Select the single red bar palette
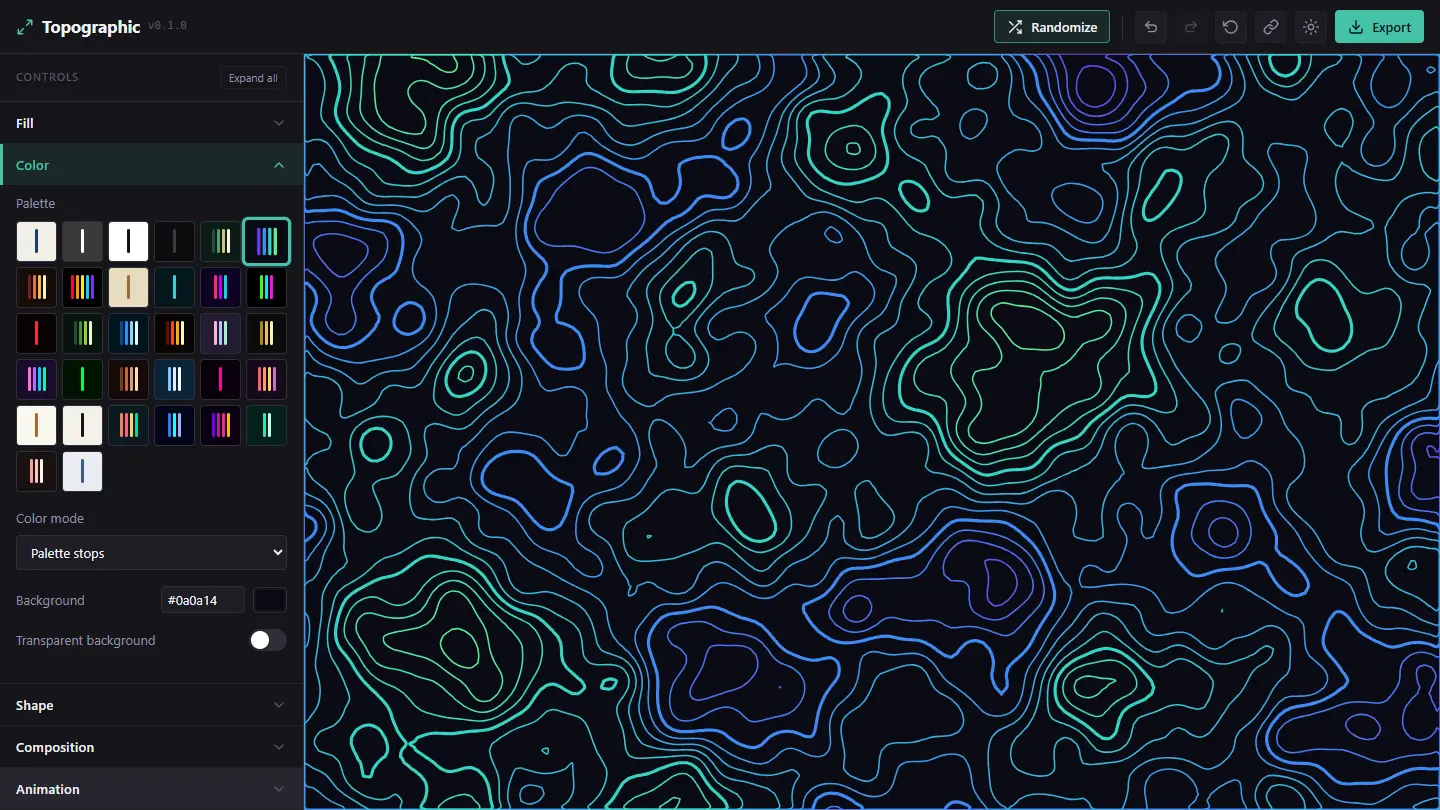Image resolution: width=1440 pixels, height=810 pixels. coord(37,334)
